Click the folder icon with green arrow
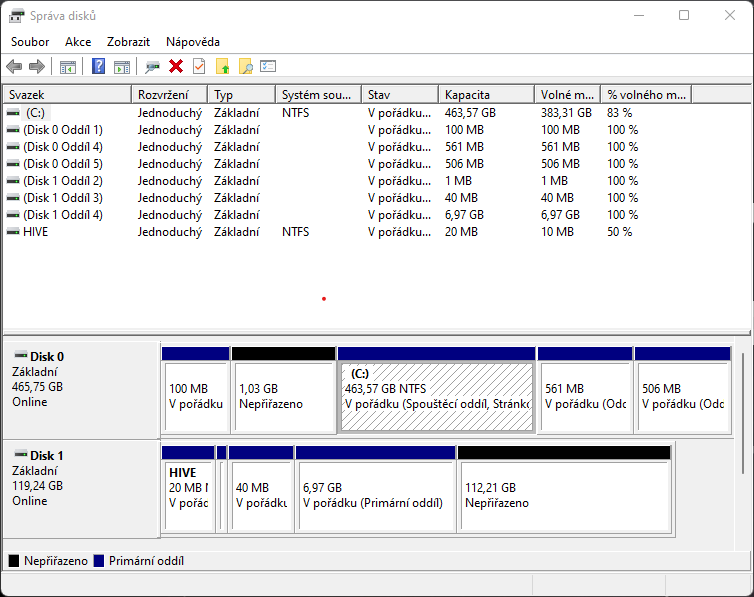This screenshot has width=754, height=597. point(223,67)
